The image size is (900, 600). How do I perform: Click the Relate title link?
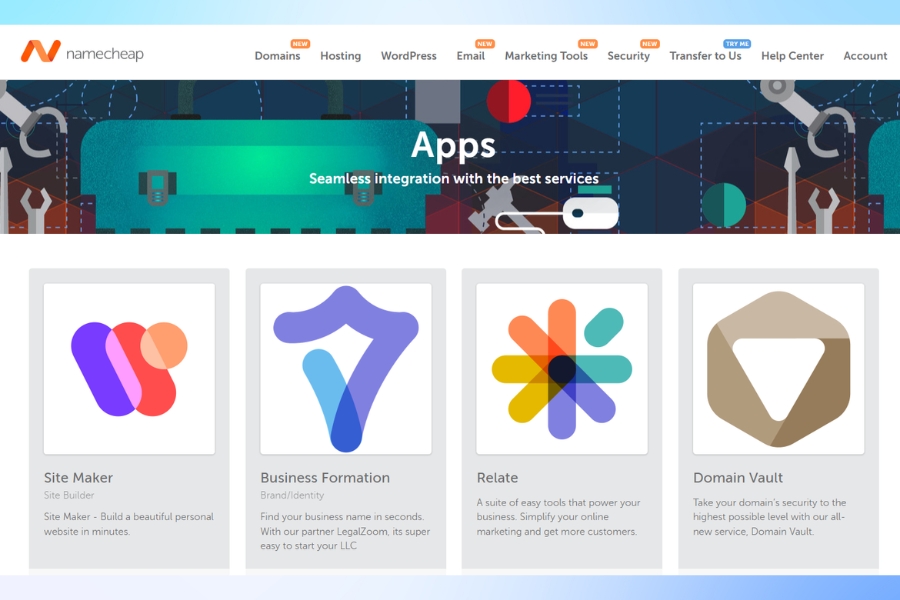coord(497,478)
